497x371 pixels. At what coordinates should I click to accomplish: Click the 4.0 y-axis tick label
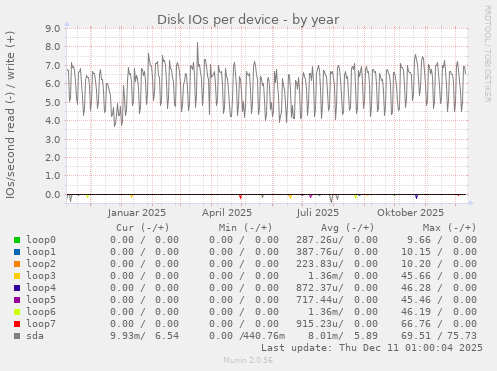53,121
